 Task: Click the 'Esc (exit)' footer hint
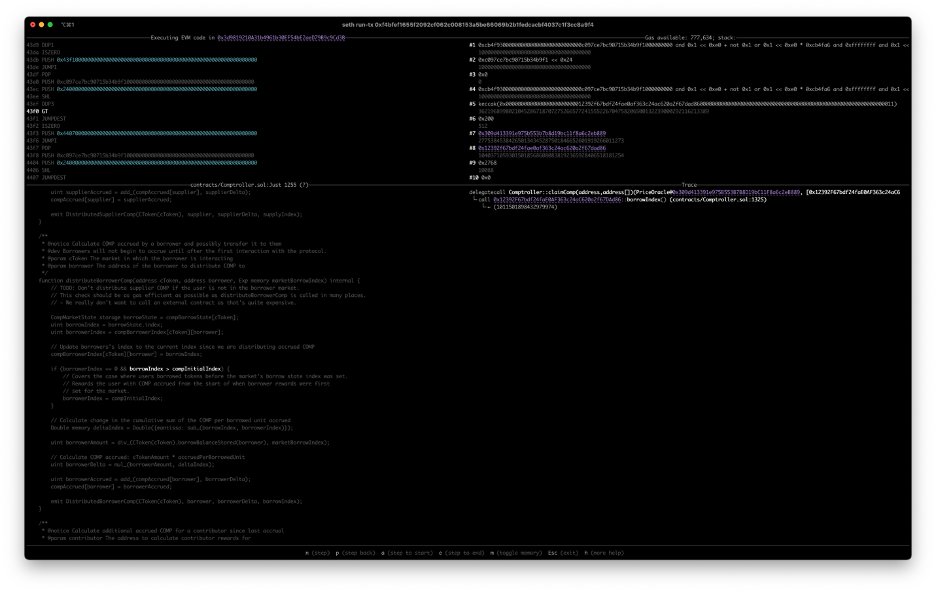tap(563, 553)
